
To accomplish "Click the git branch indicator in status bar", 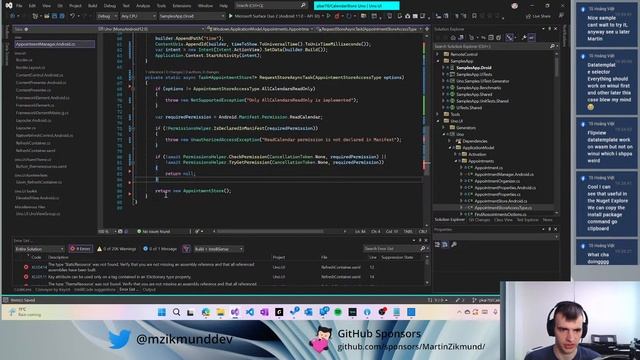I will 486,300.
